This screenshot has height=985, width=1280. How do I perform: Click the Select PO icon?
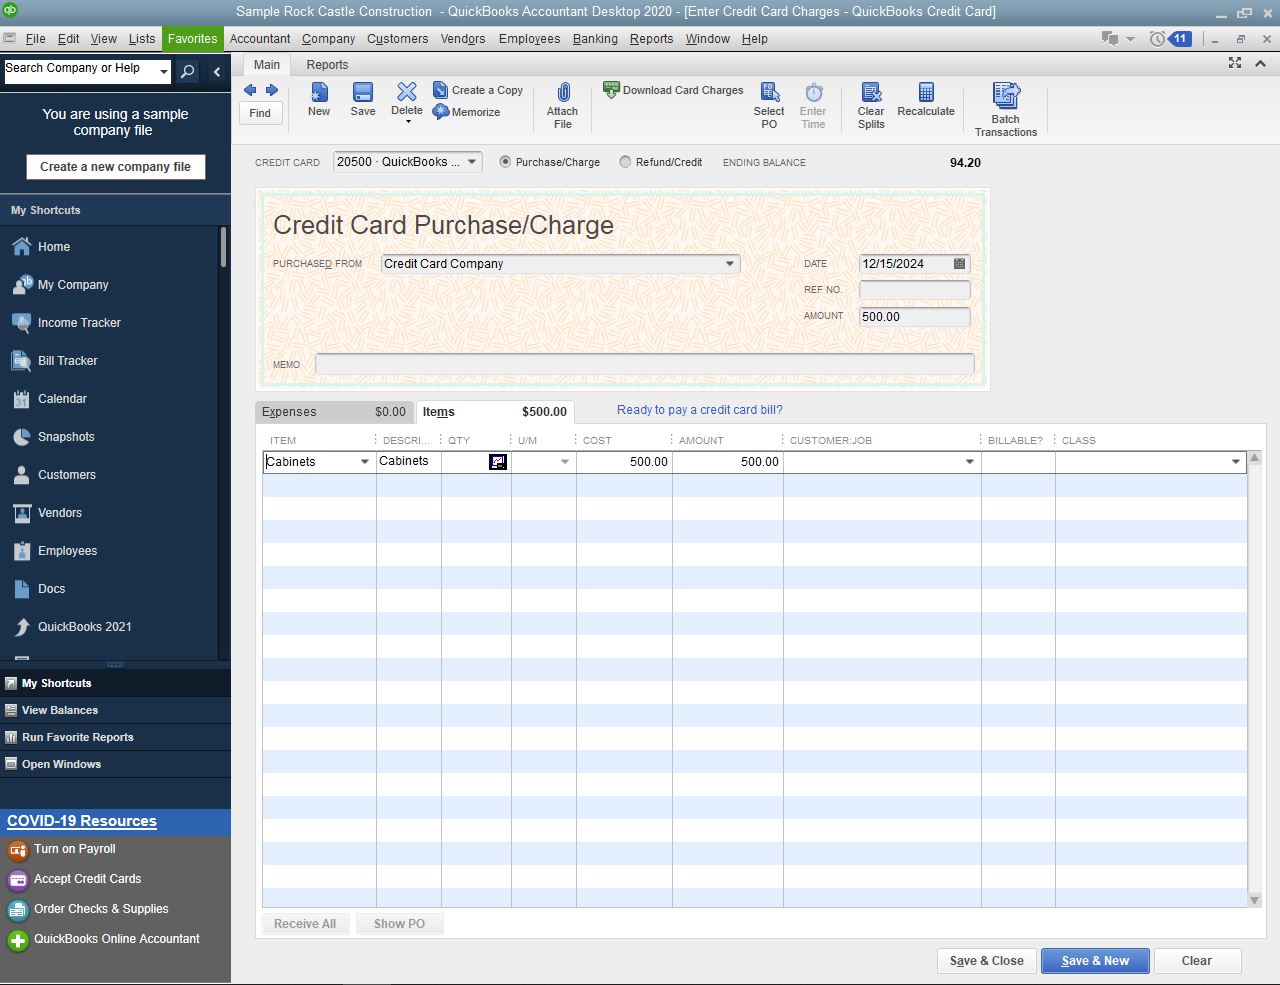(x=769, y=93)
